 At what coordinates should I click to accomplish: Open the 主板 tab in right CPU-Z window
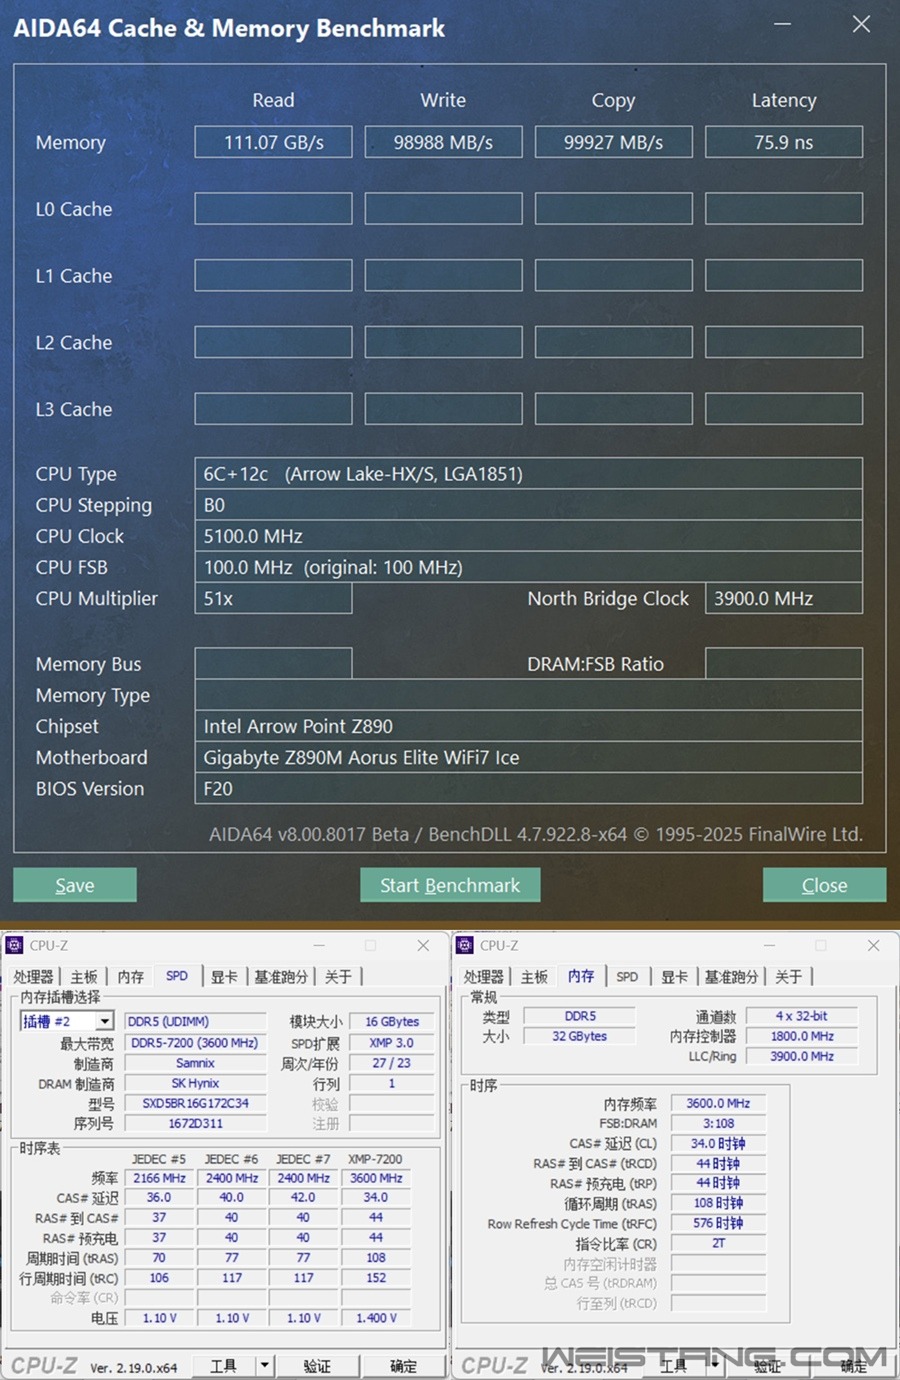click(534, 977)
